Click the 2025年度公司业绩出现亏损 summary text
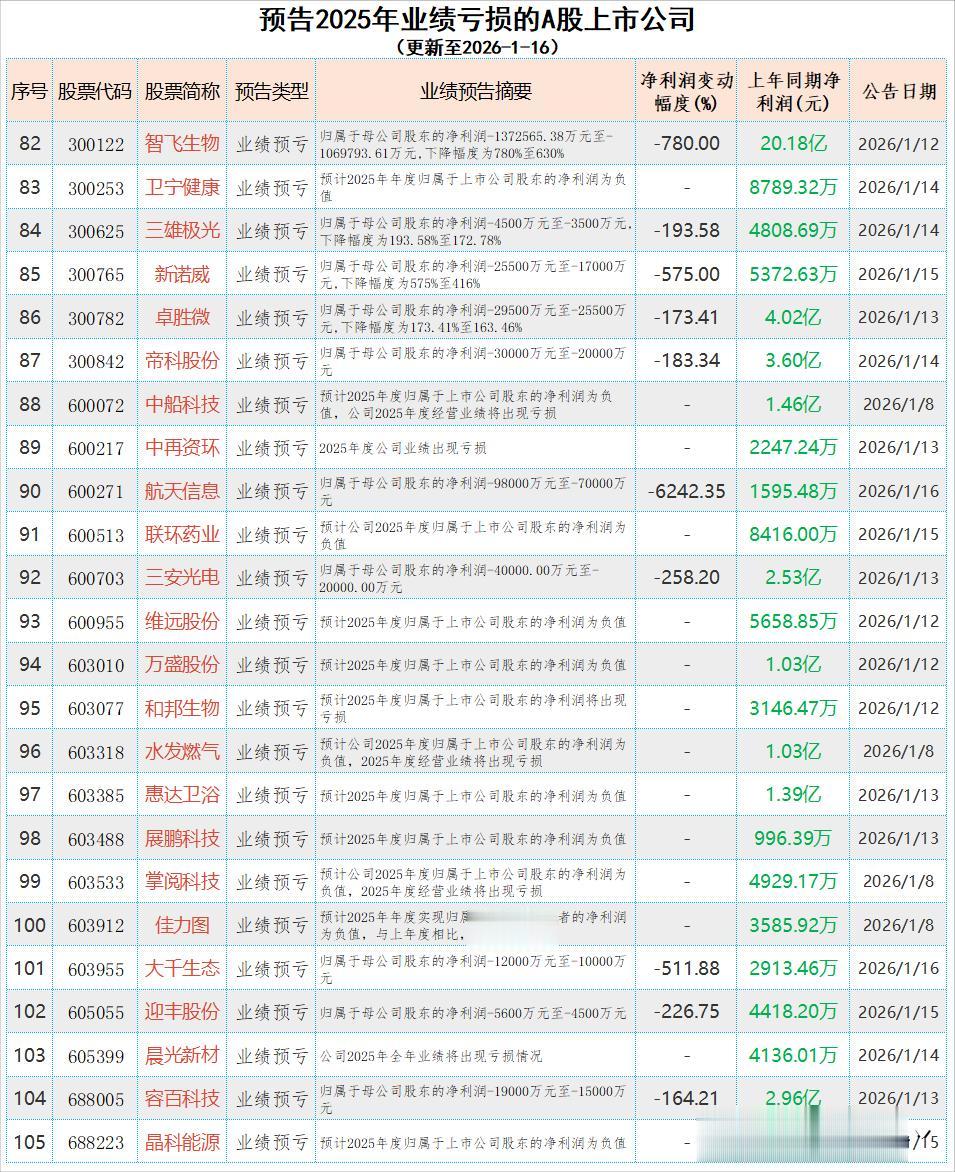955x1172 pixels. pyautogui.click(x=403, y=448)
